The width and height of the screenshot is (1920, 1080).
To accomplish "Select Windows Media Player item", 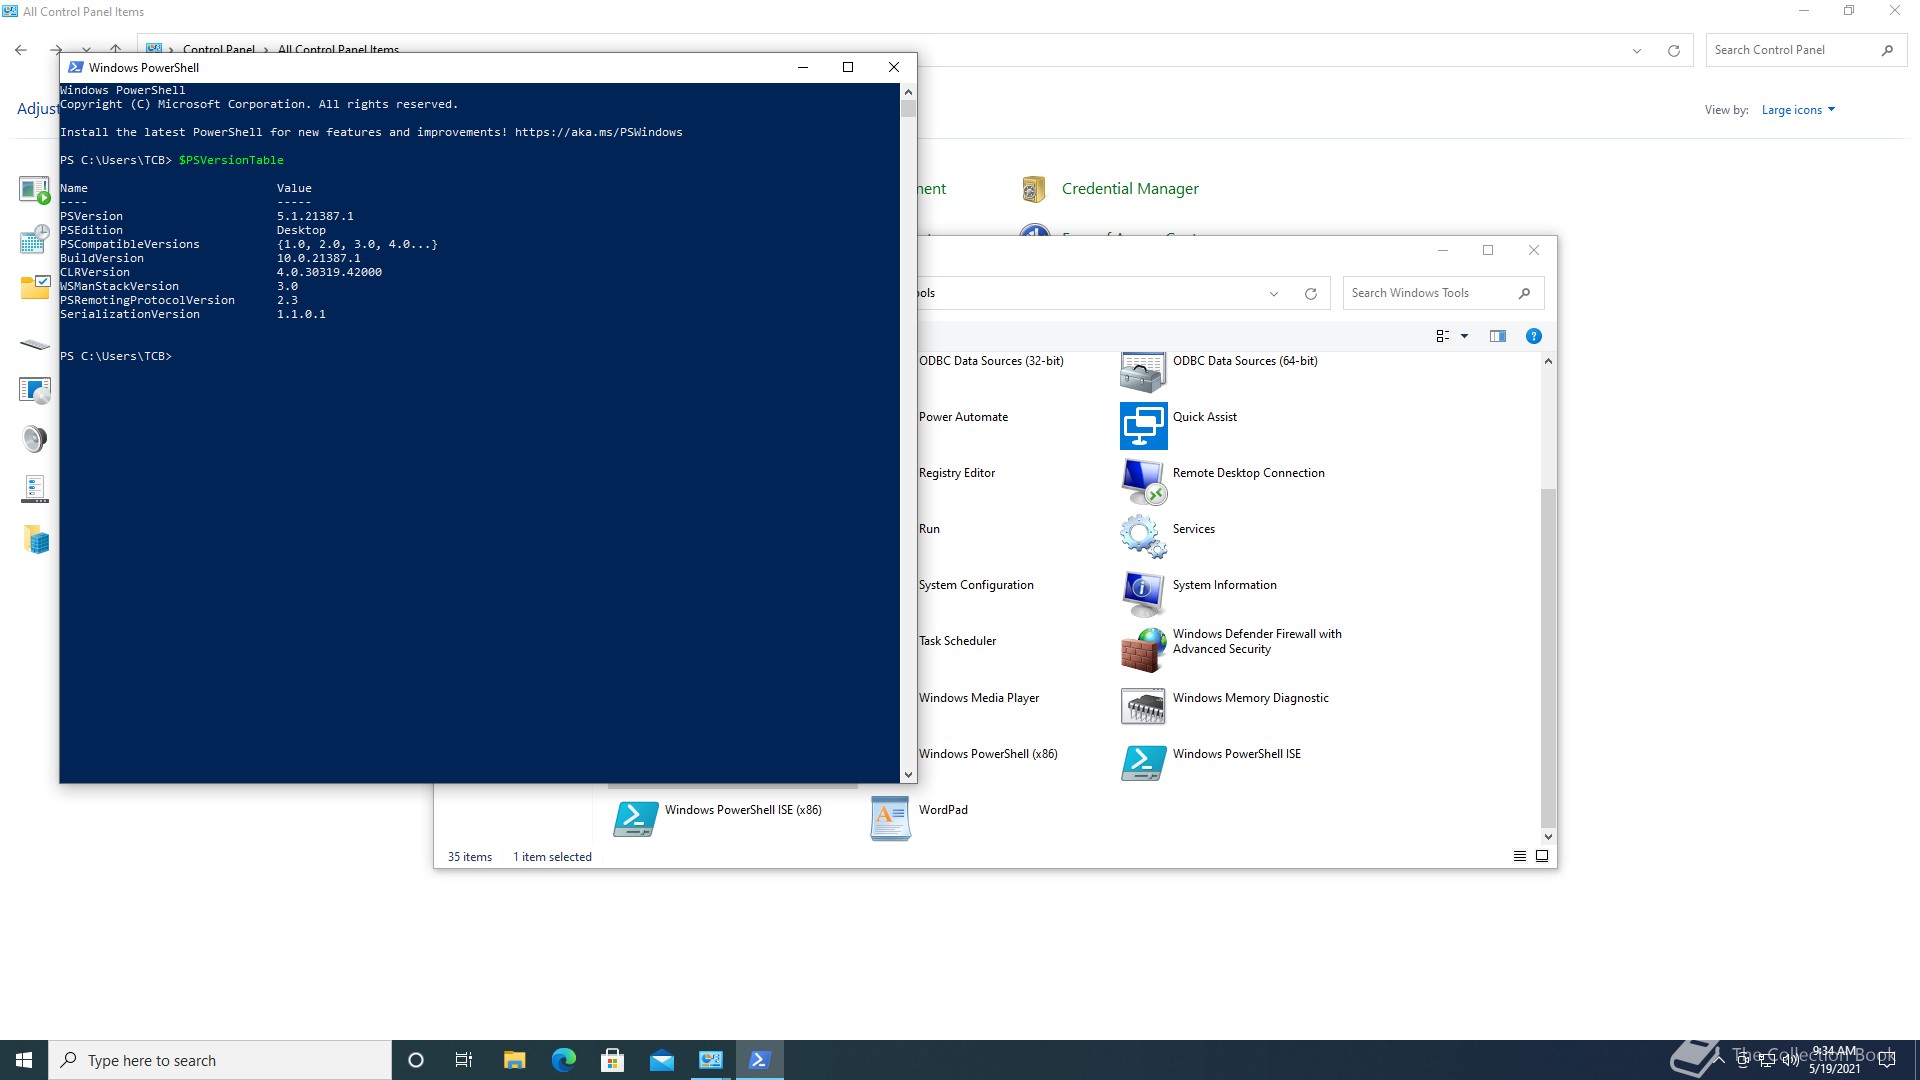I will [x=978, y=698].
